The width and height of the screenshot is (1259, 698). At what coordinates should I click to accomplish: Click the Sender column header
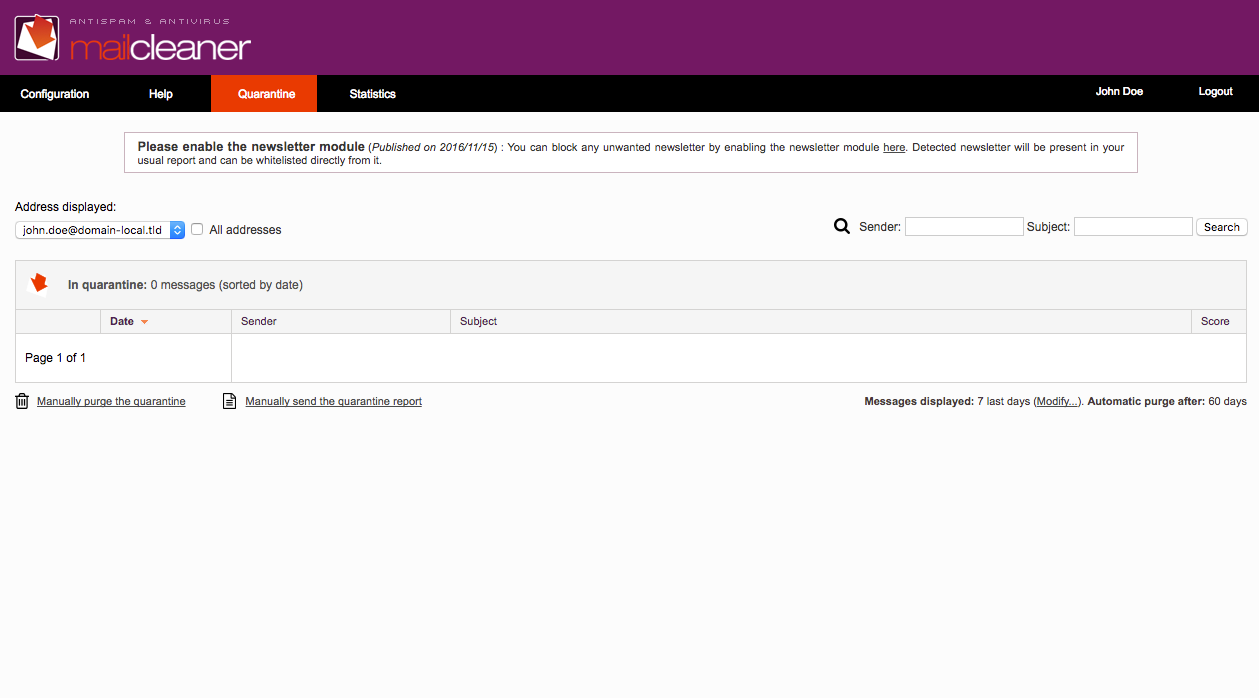[x=258, y=321]
